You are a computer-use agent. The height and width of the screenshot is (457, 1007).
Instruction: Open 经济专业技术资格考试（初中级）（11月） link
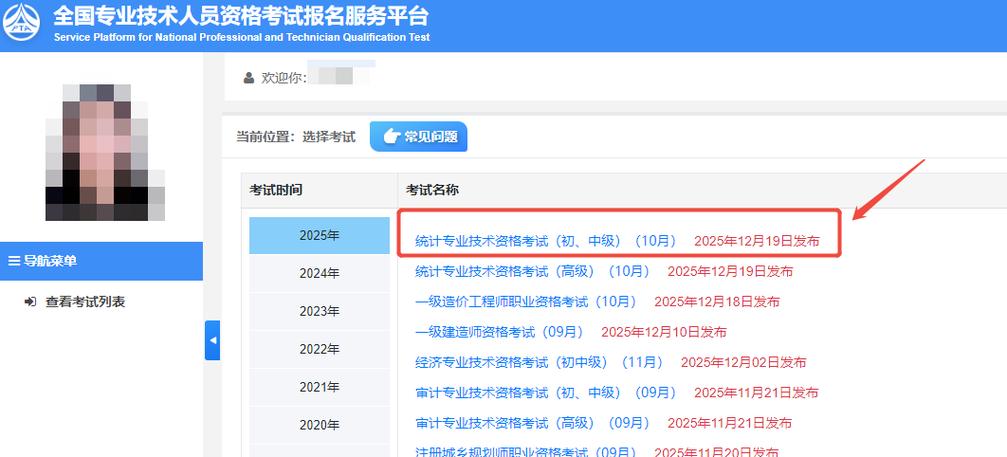pyautogui.click(x=539, y=362)
